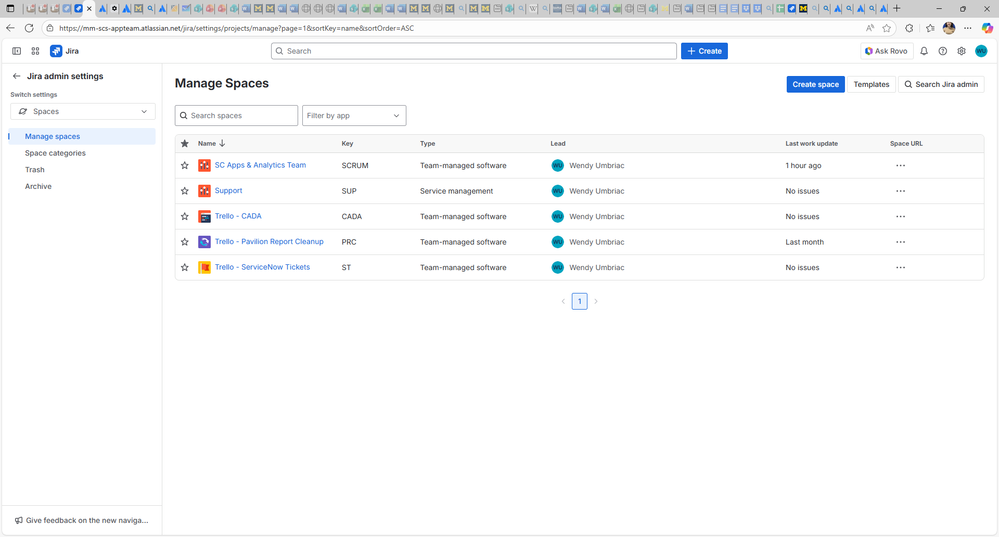999x537 pixels.
Task: Open the user profile avatar in Jira header
Action: point(981,51)
